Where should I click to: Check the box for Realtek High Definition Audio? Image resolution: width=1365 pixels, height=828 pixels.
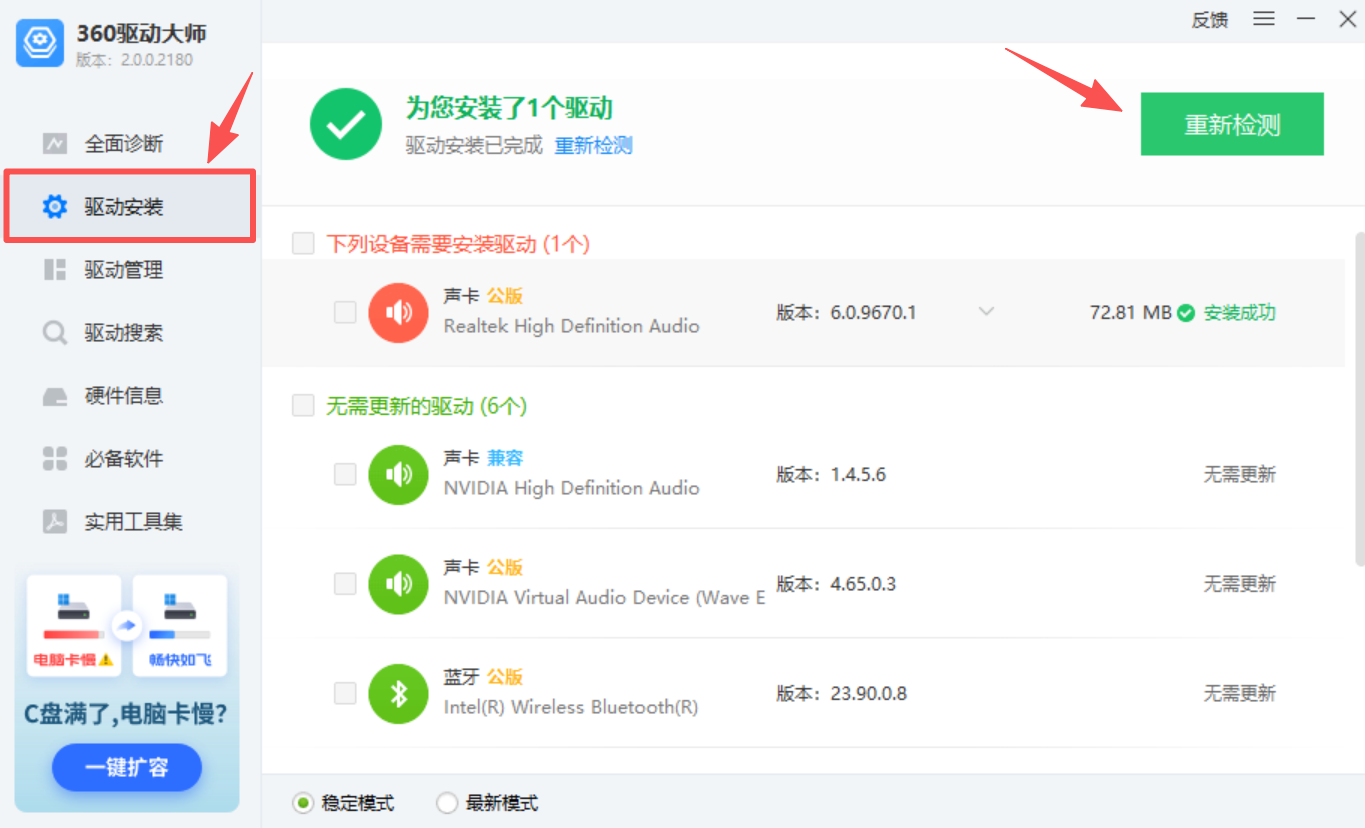[345, 313]
